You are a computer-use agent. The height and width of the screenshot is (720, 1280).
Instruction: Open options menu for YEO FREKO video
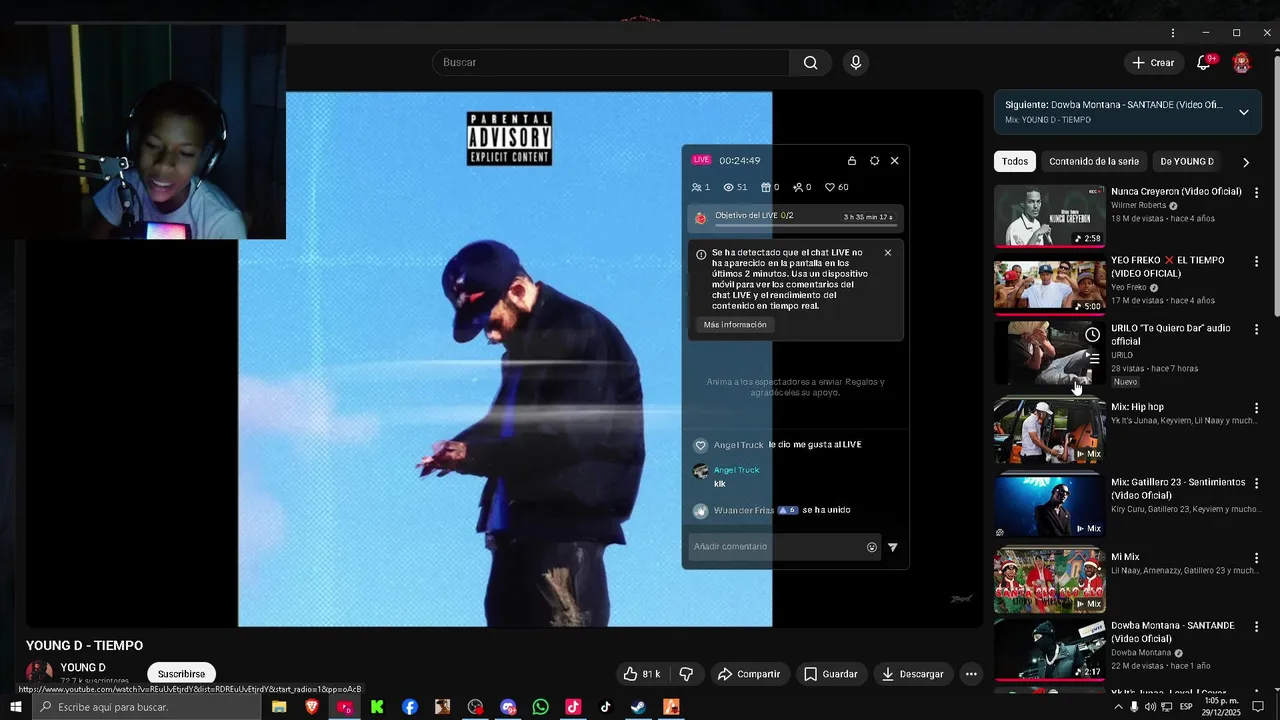point(1257,261)
